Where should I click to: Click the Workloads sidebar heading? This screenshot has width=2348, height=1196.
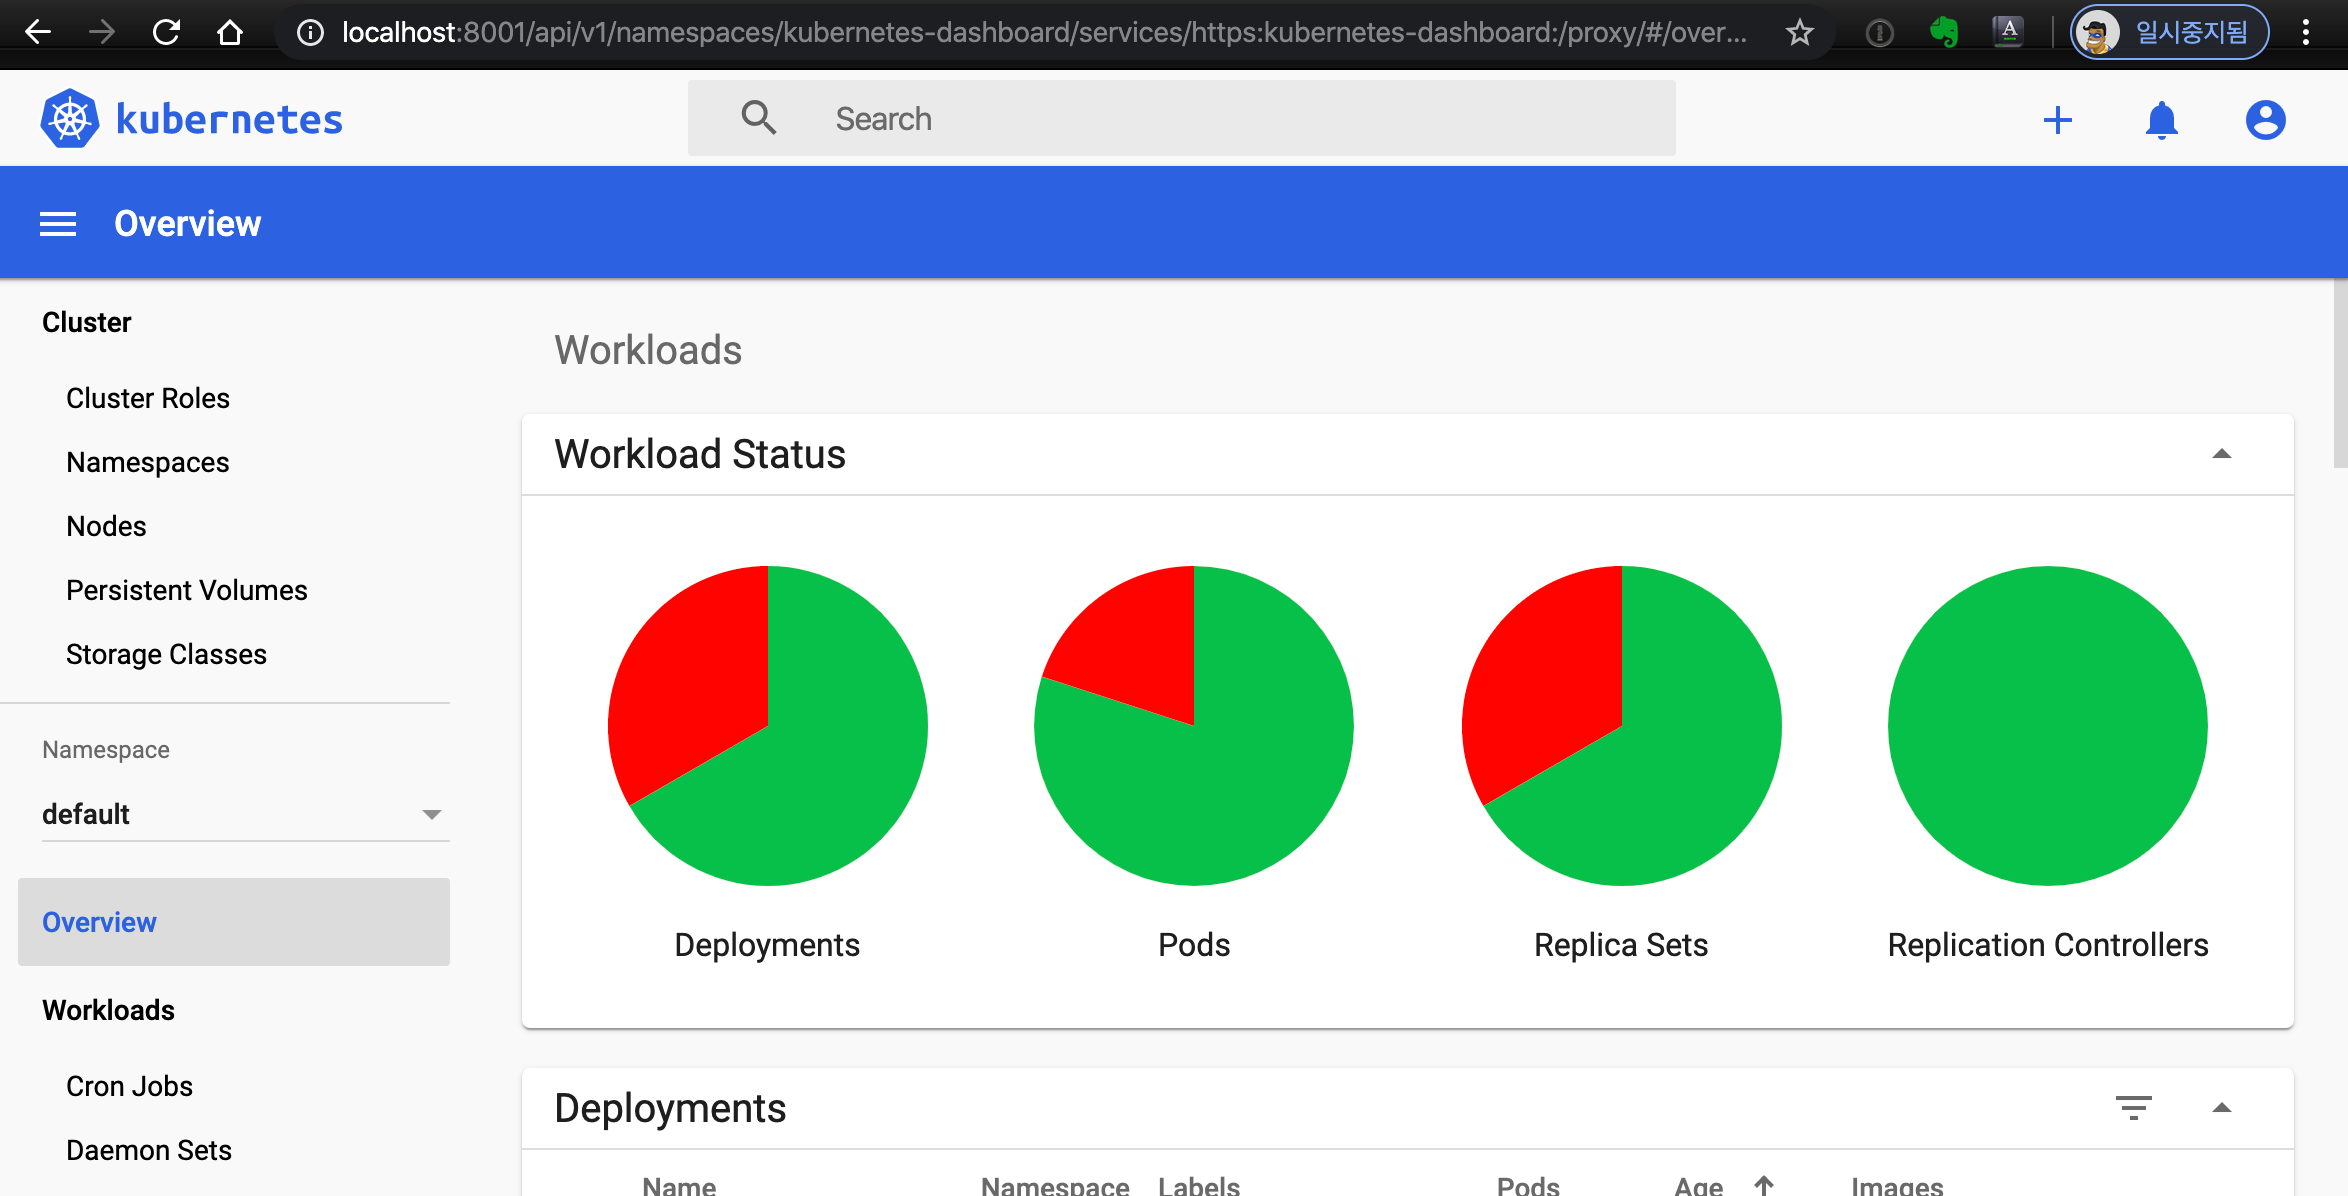pos(108,1010)
